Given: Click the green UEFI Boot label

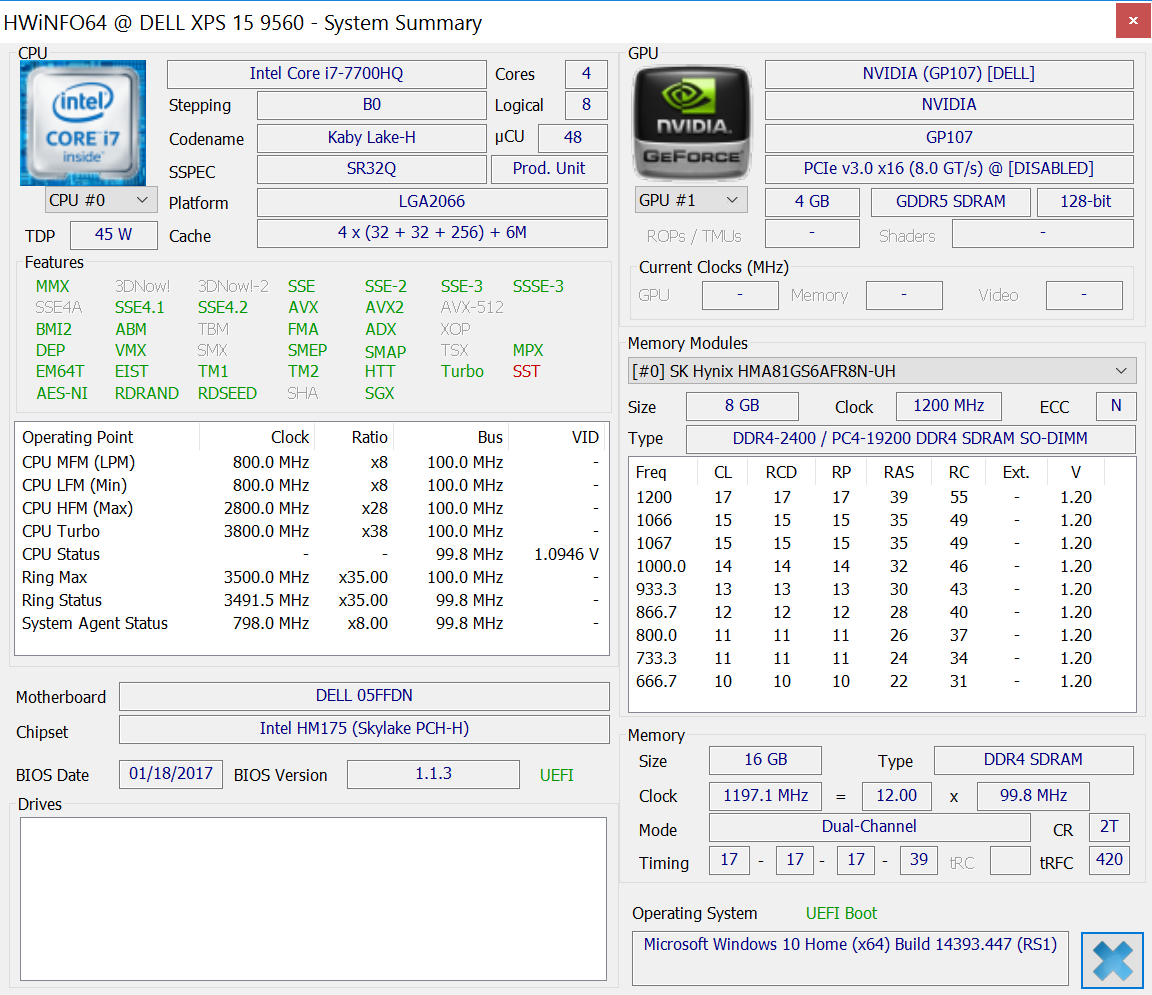Looking at the screenshot, I should (x=841, y=913).
